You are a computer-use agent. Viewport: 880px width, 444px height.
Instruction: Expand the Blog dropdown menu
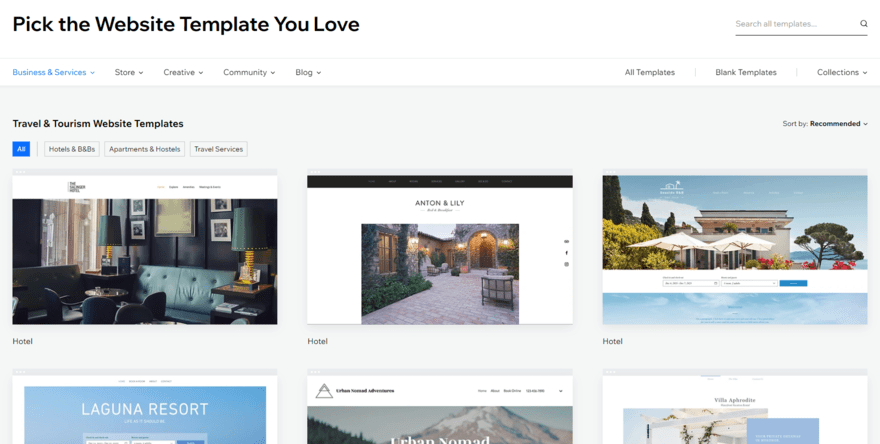click(308, 72)
